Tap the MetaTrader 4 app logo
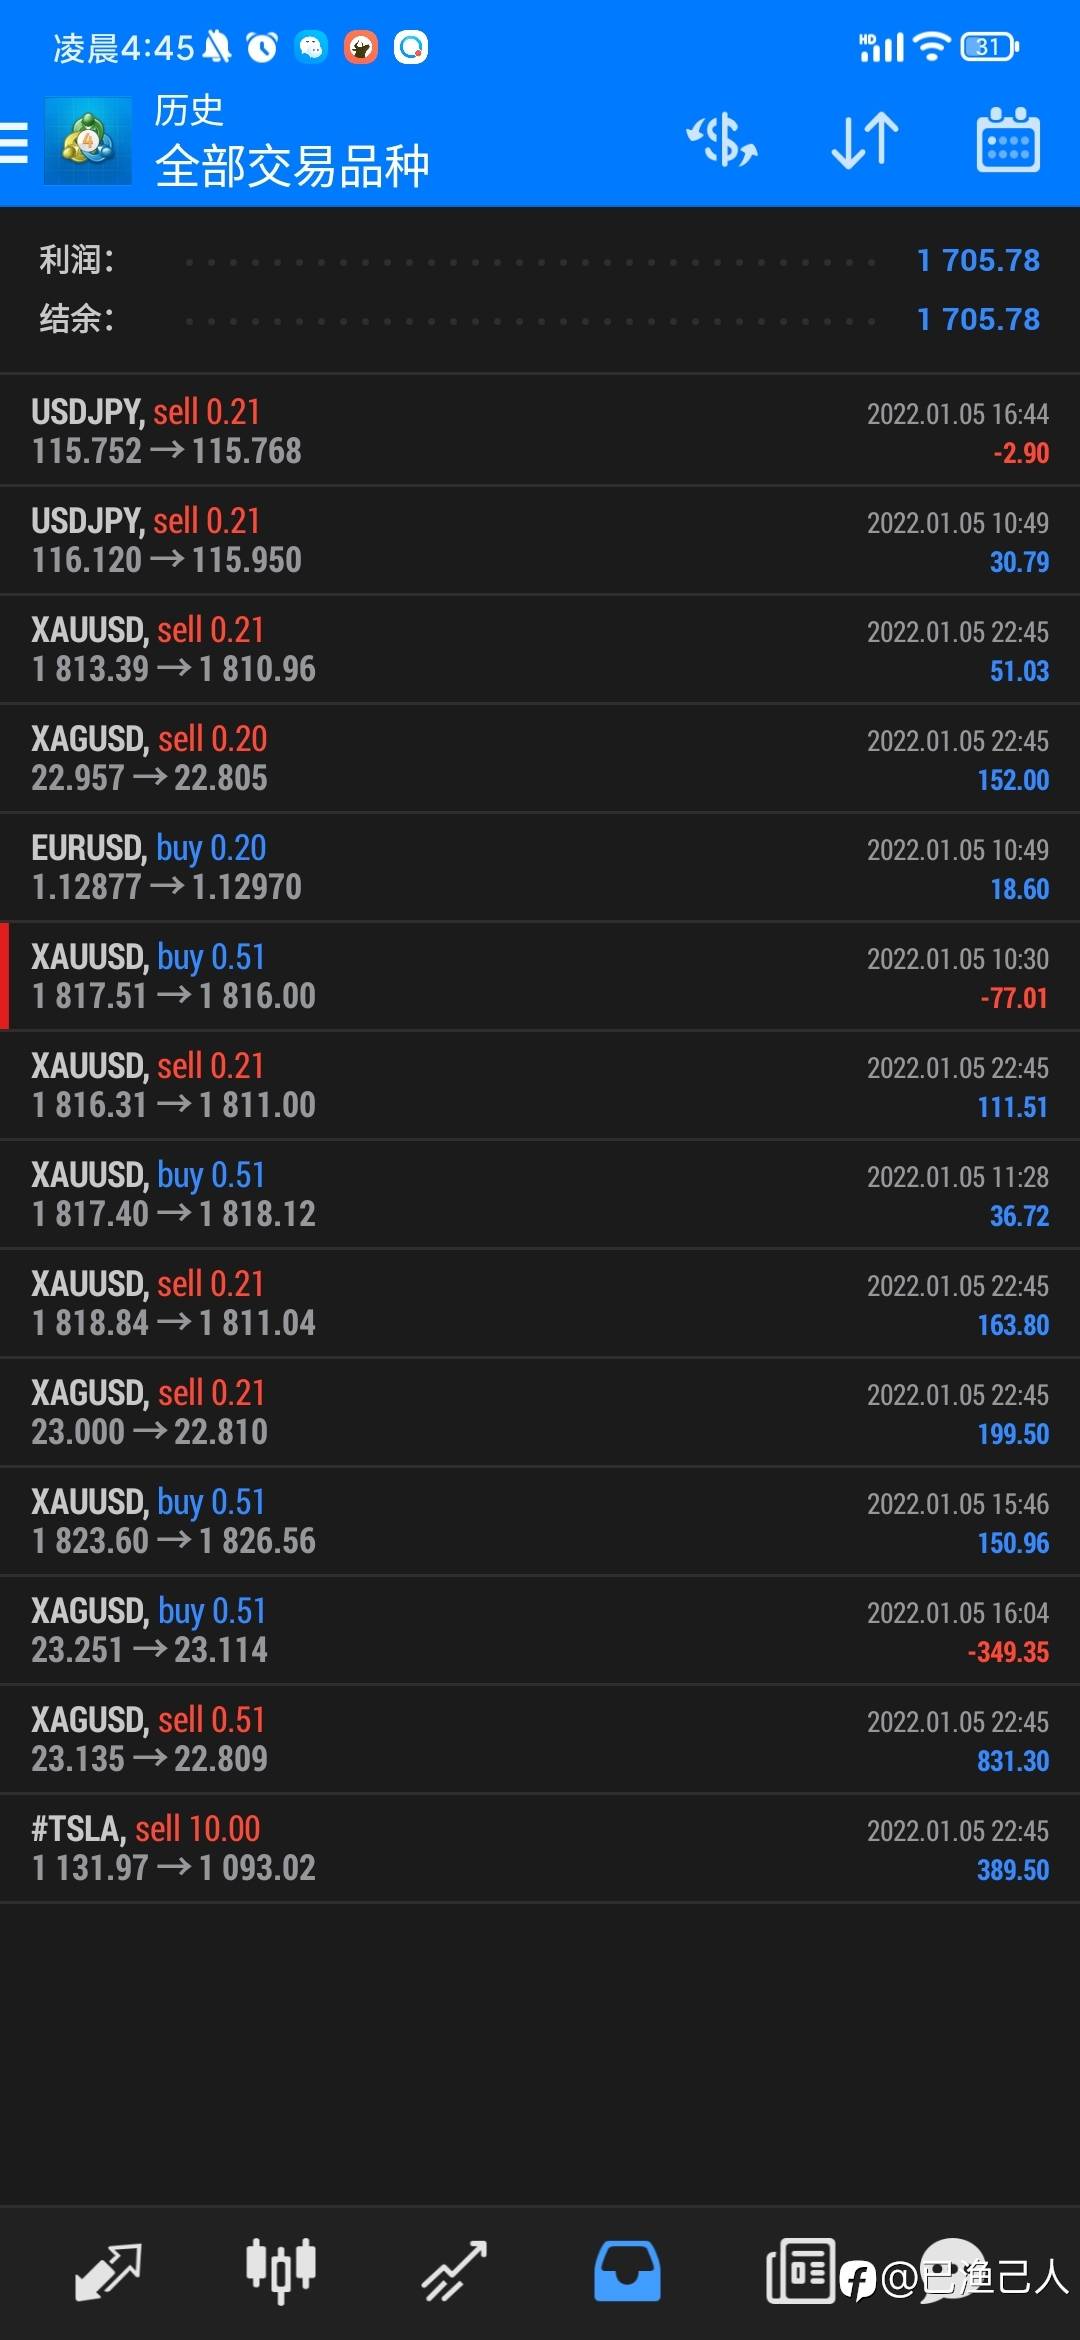 [x=88, y=141]
